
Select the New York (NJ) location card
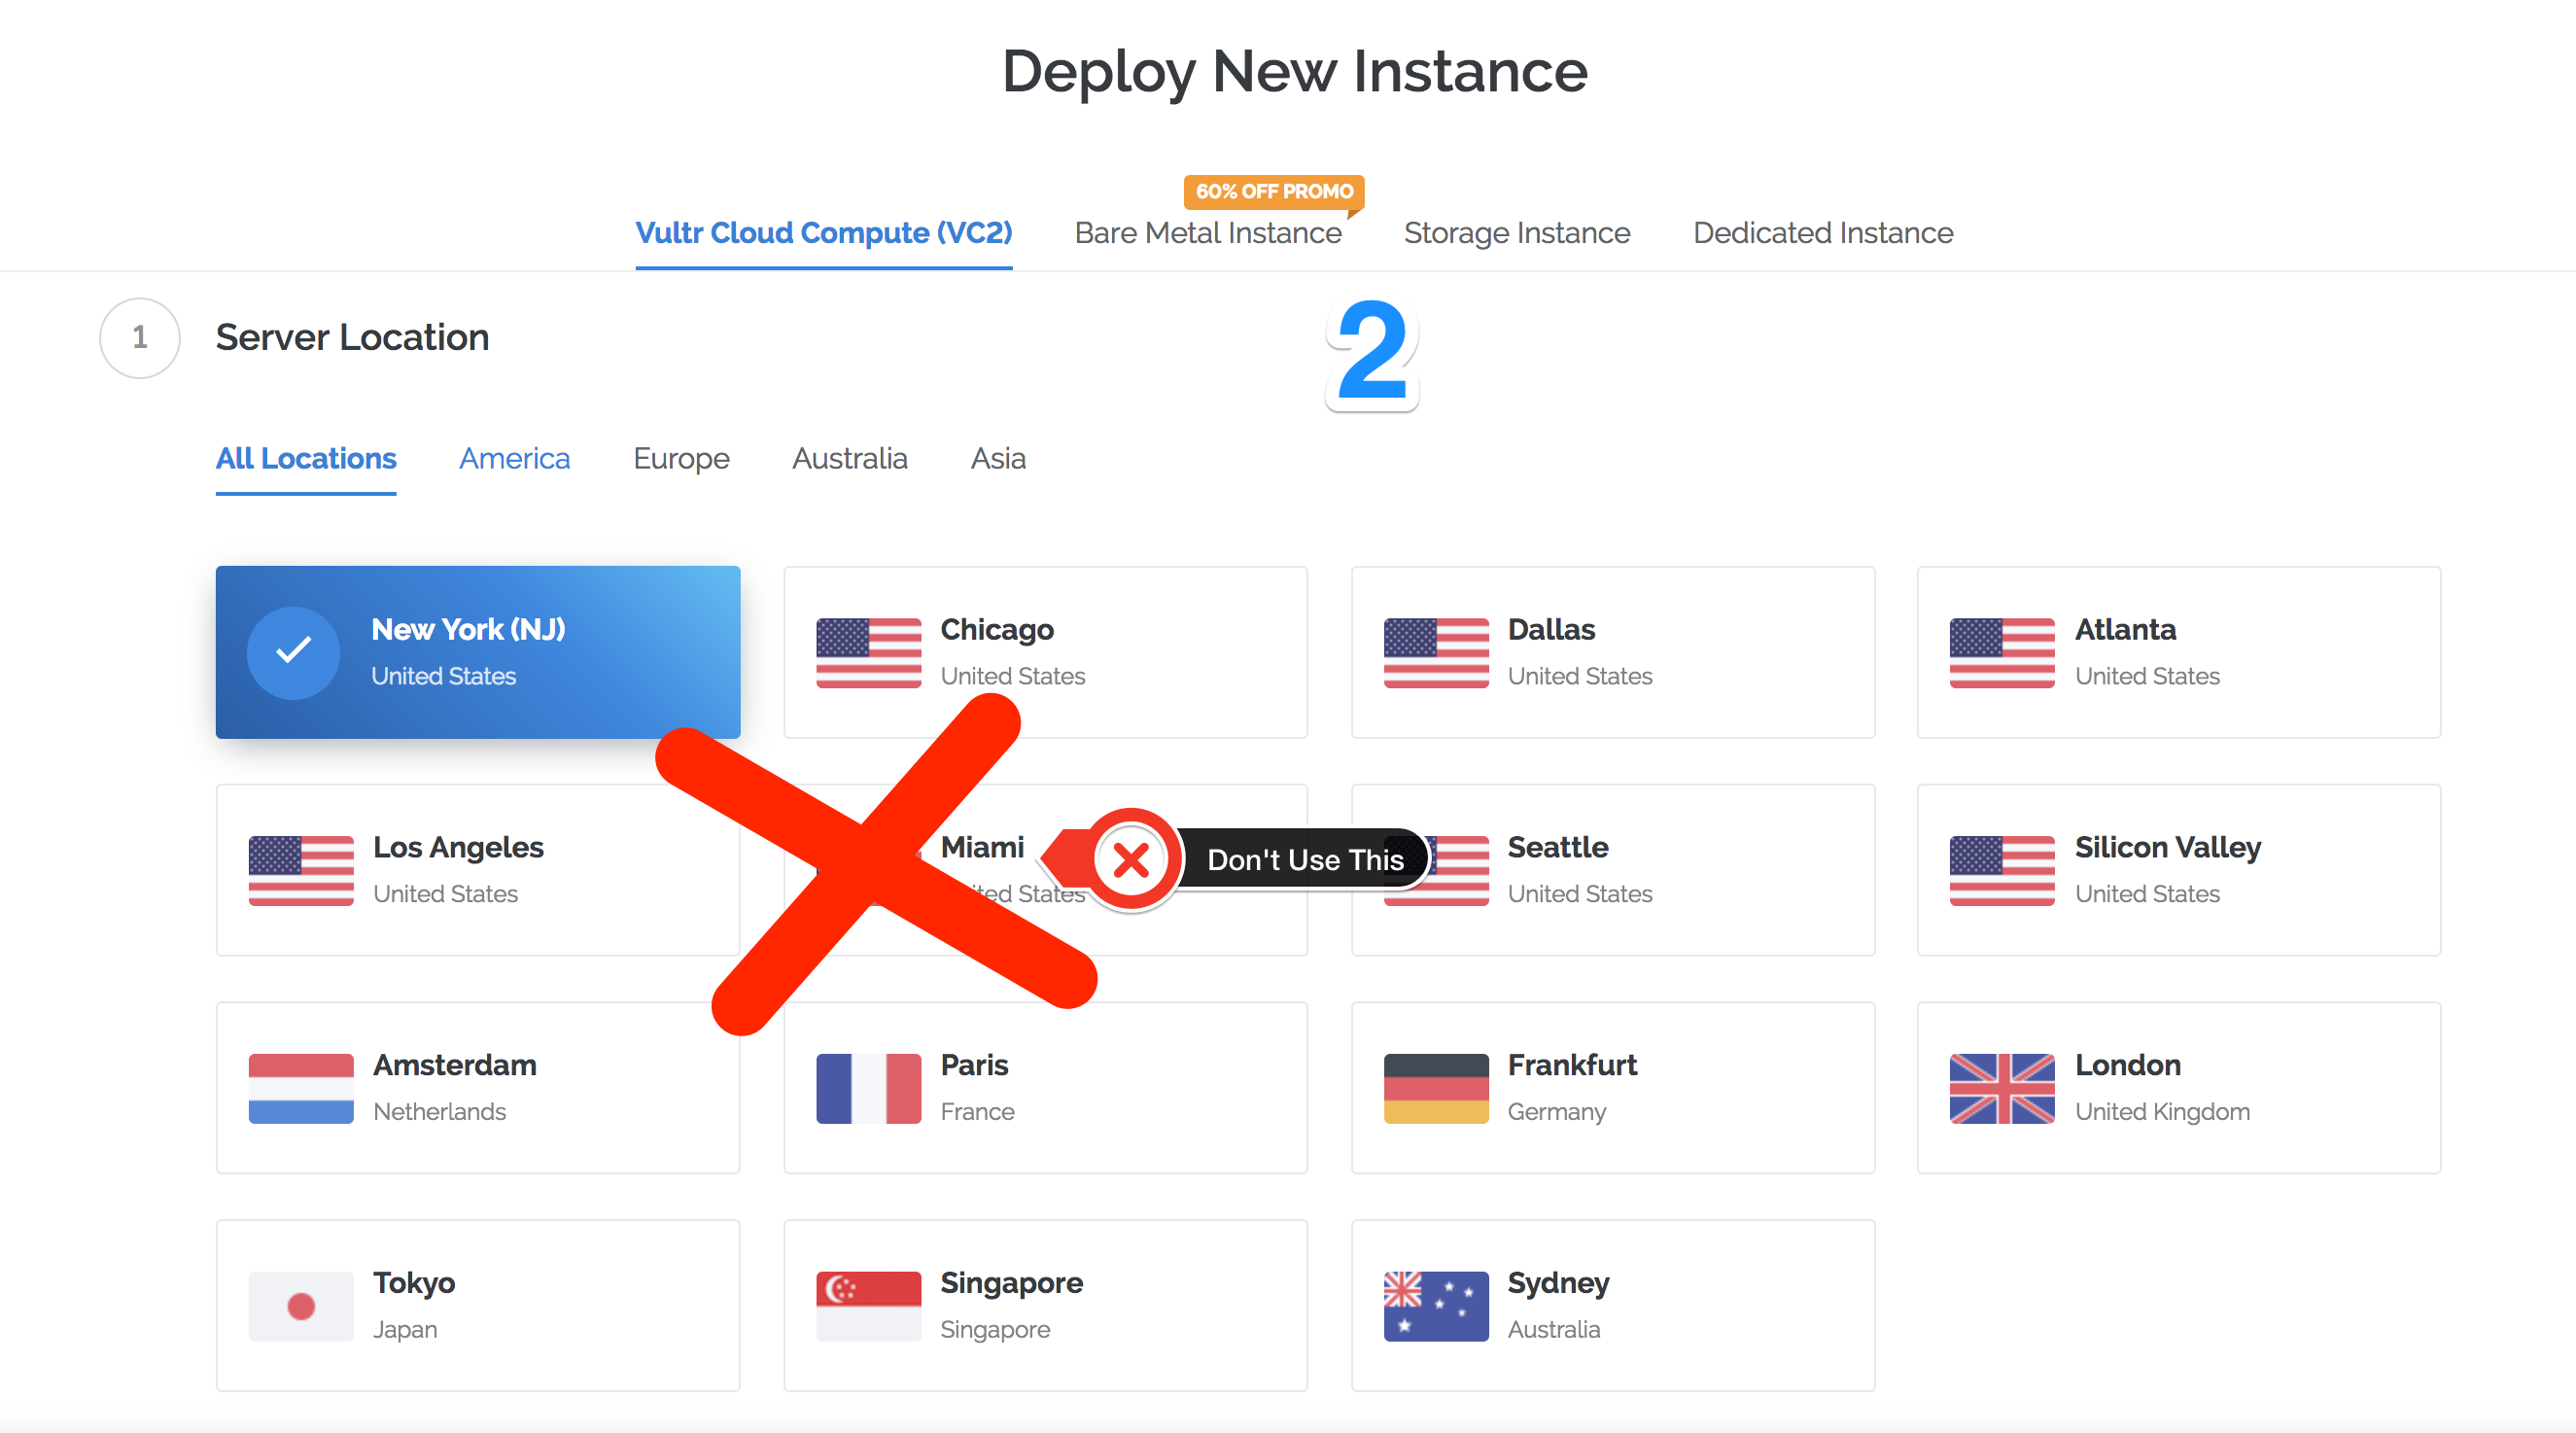pos(478,652)
